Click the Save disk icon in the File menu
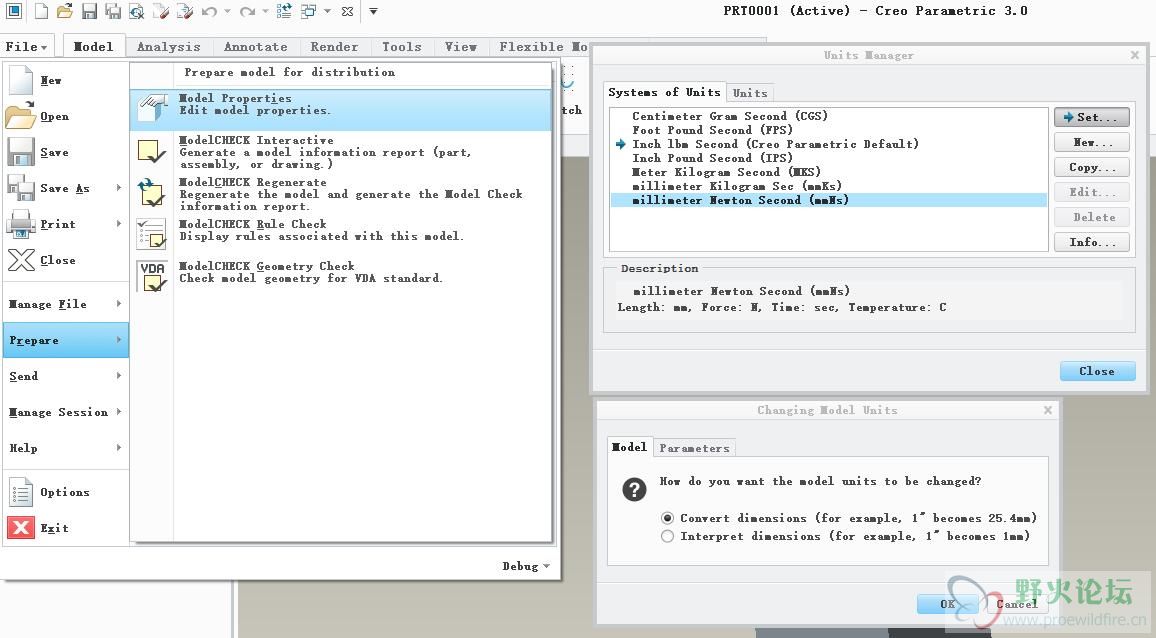Viewport: 1156px width, 638px height. point(21,152)
